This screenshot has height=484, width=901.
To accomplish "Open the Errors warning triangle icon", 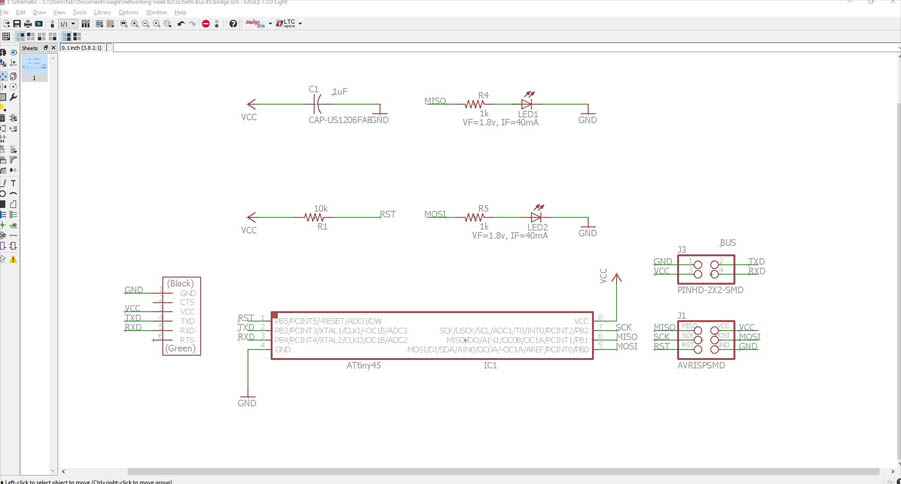I will tap(13, 259).
